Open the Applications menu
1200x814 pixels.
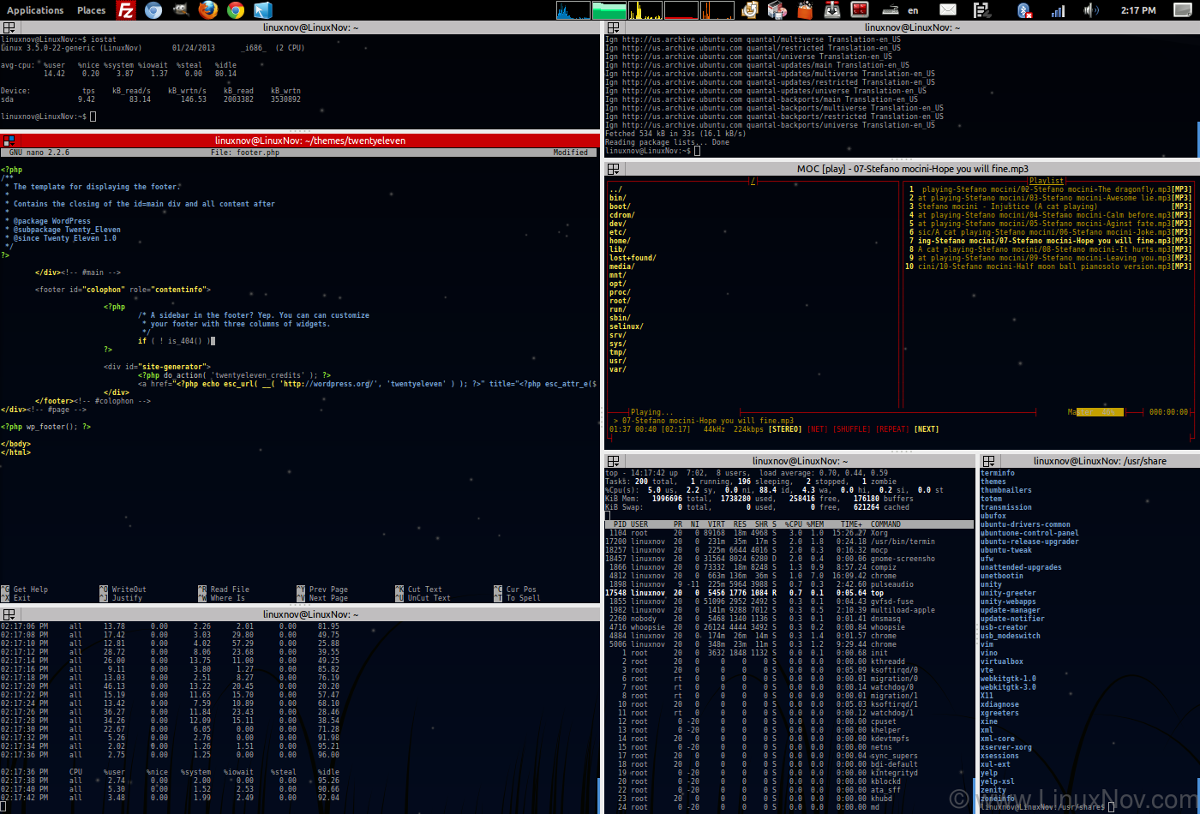coord(35,10)
